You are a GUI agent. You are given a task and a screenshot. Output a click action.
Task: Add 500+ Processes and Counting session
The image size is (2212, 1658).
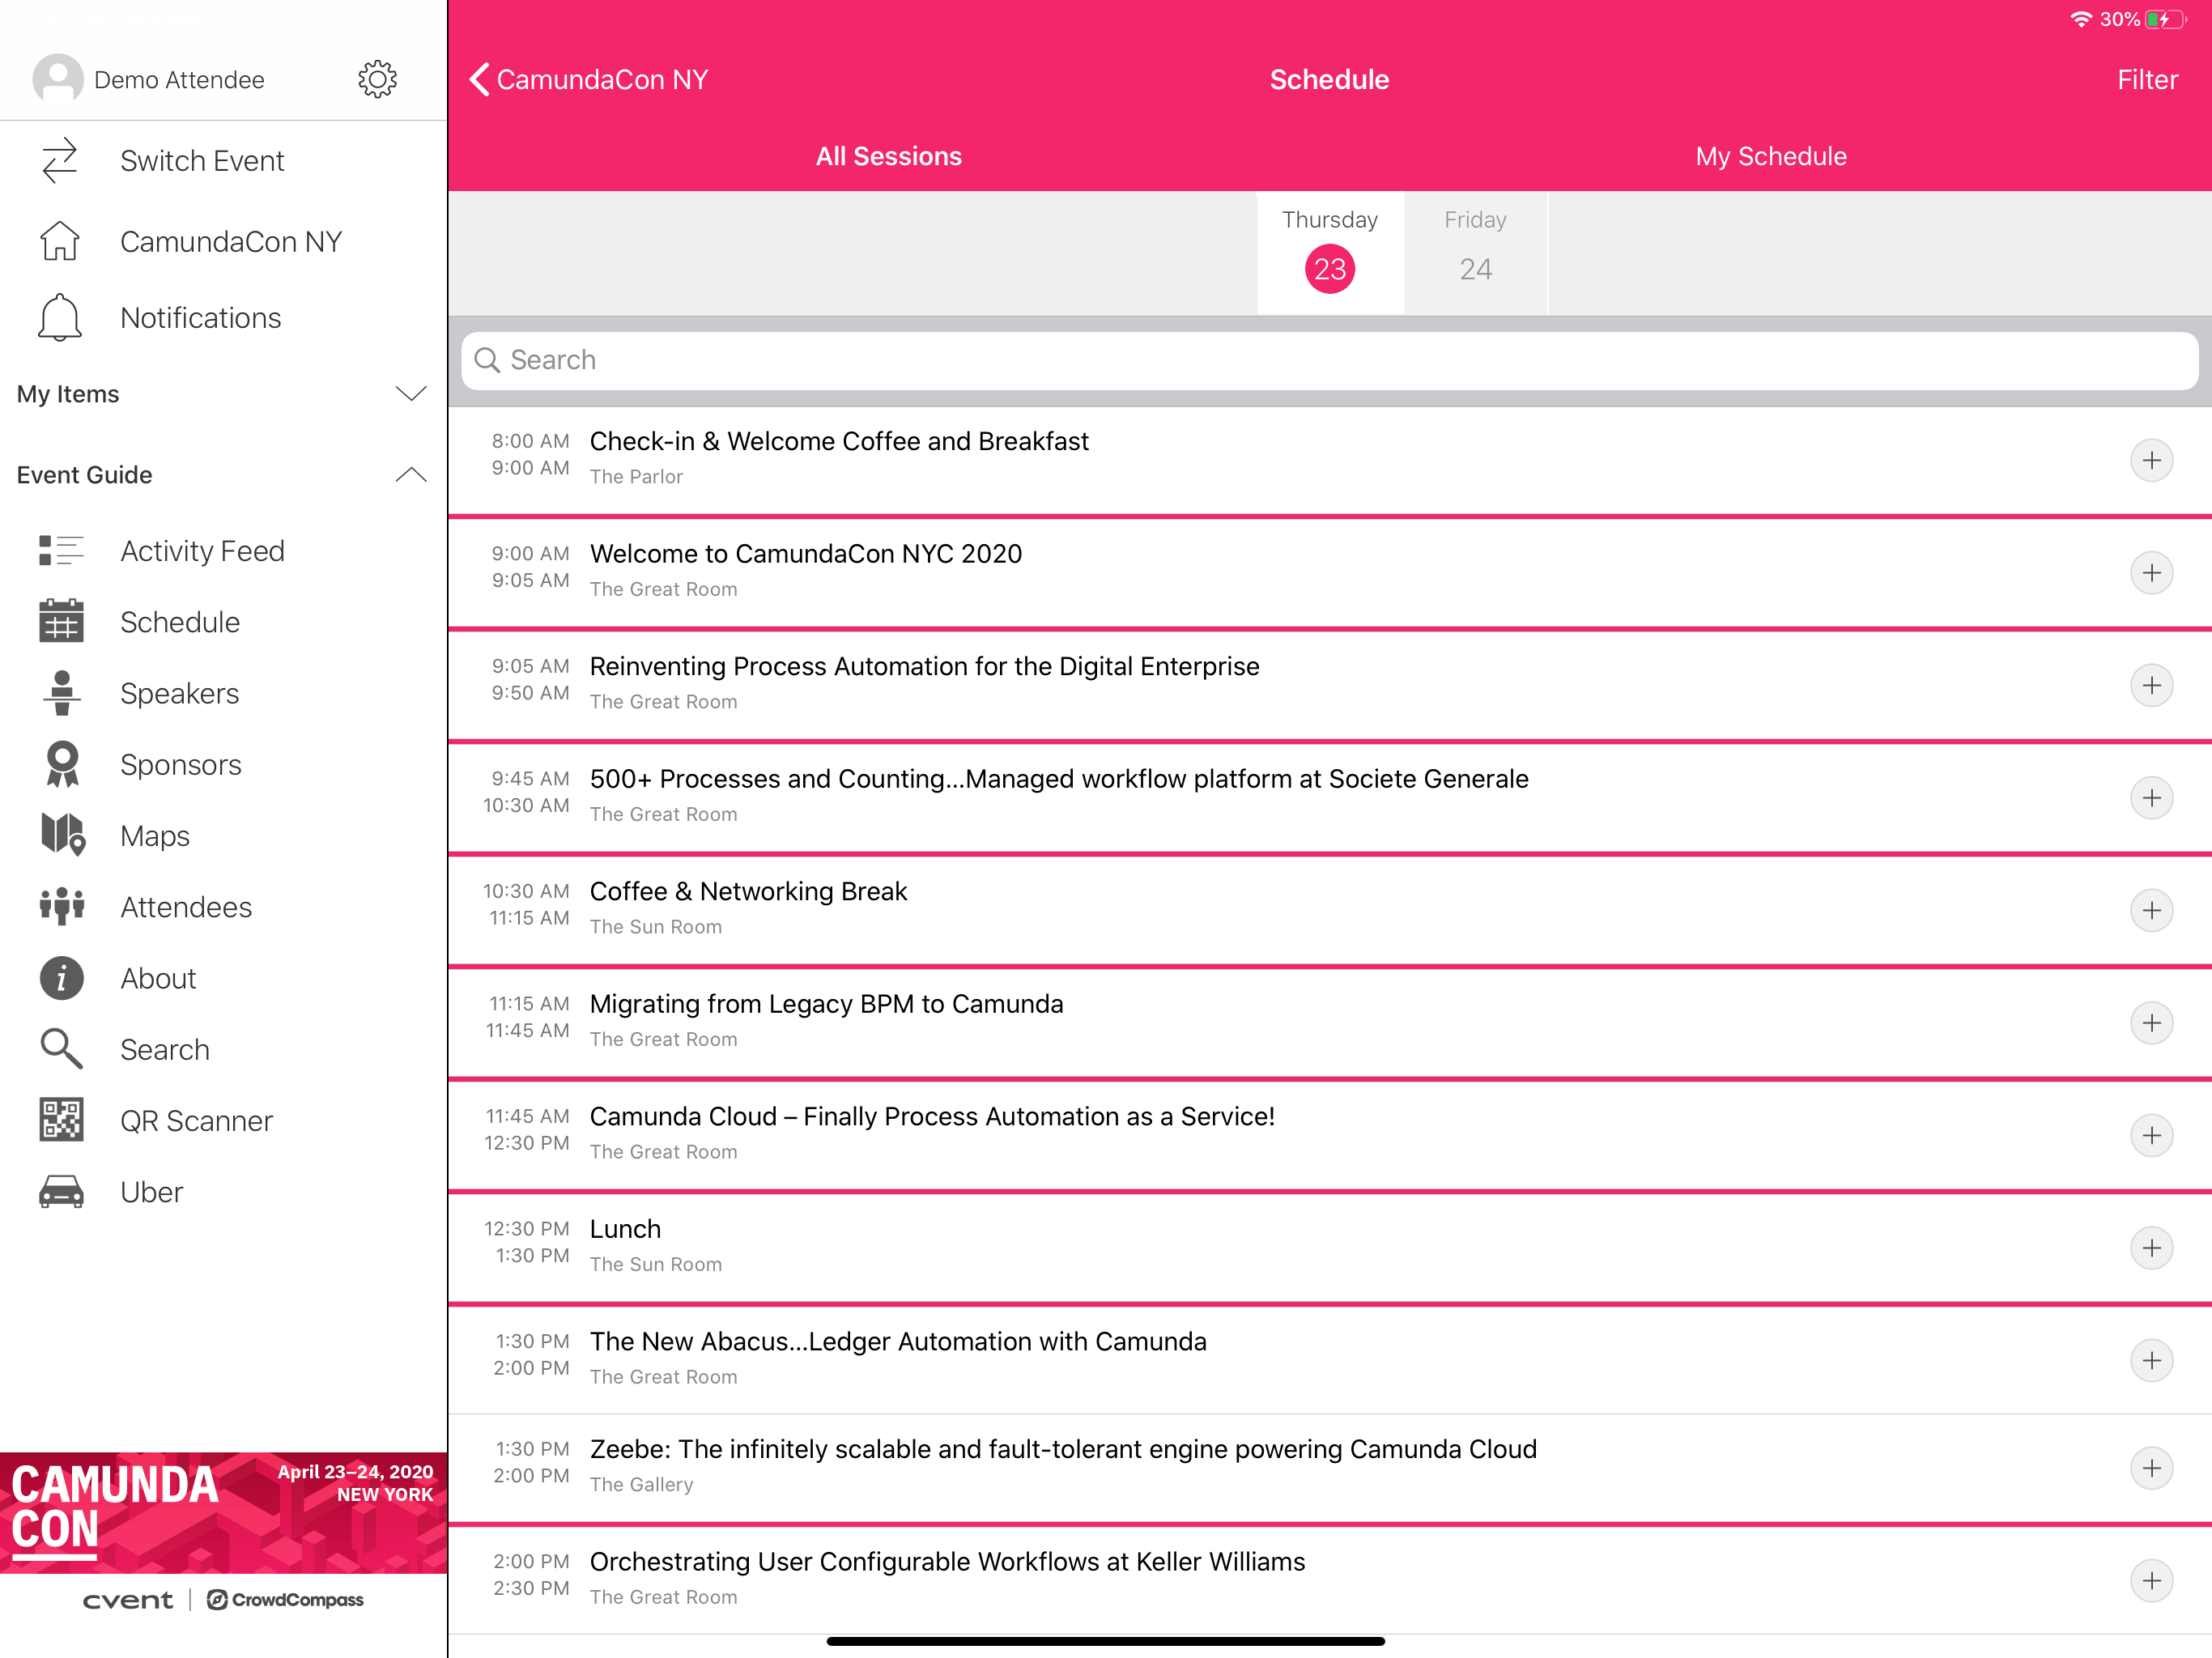2151,798
